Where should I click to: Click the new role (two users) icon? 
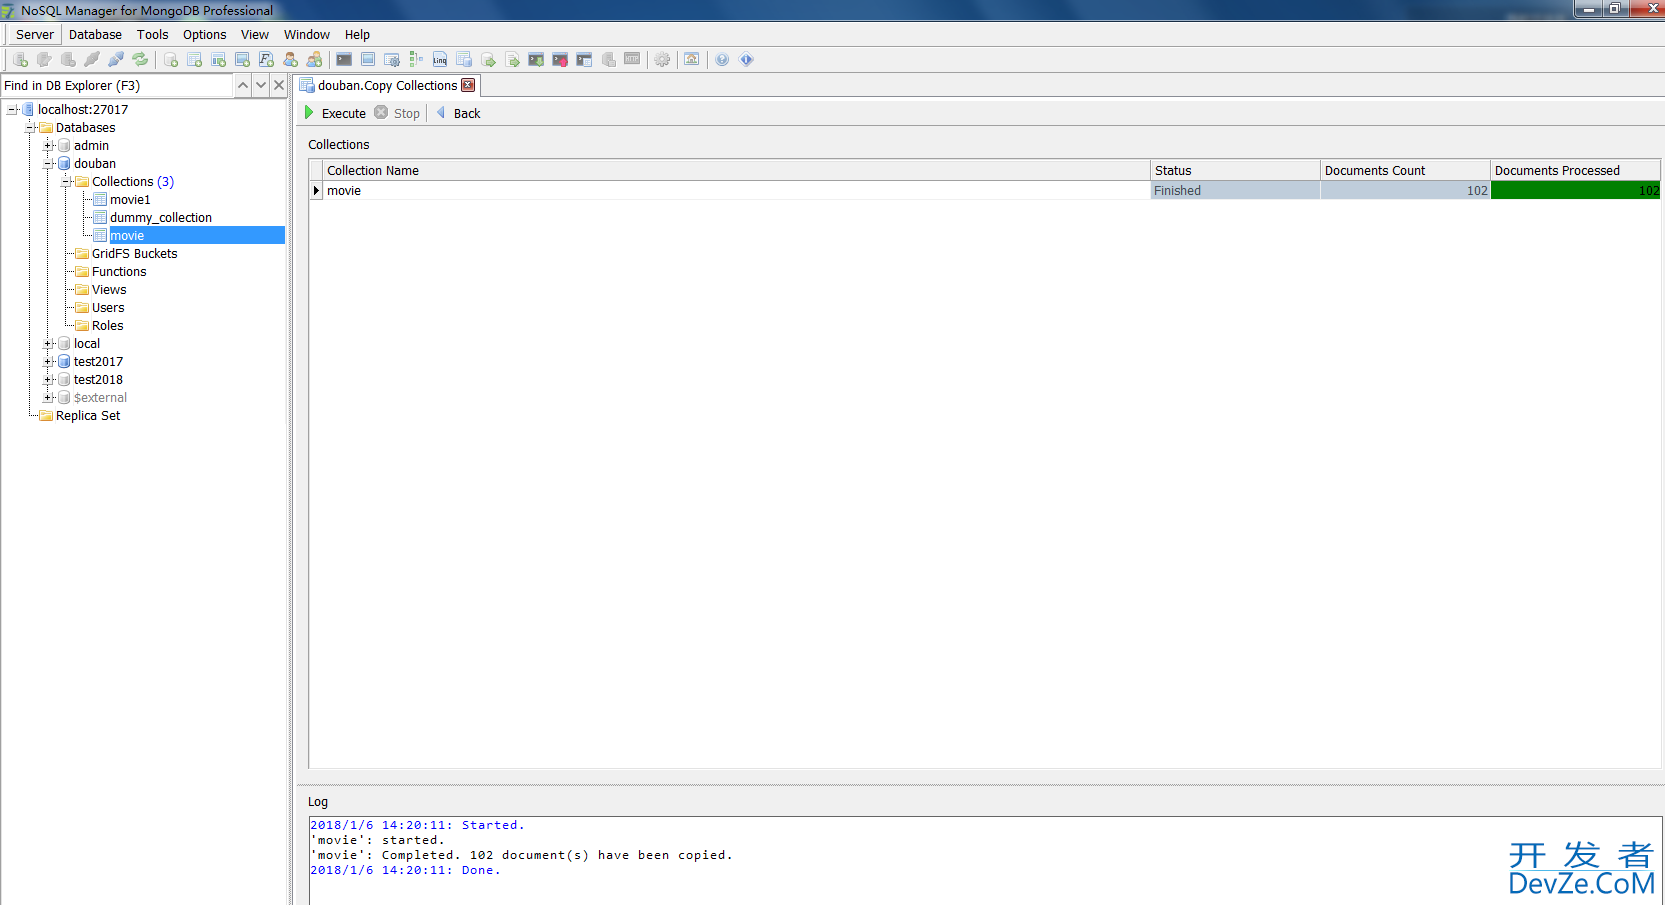tap(315, 60)
